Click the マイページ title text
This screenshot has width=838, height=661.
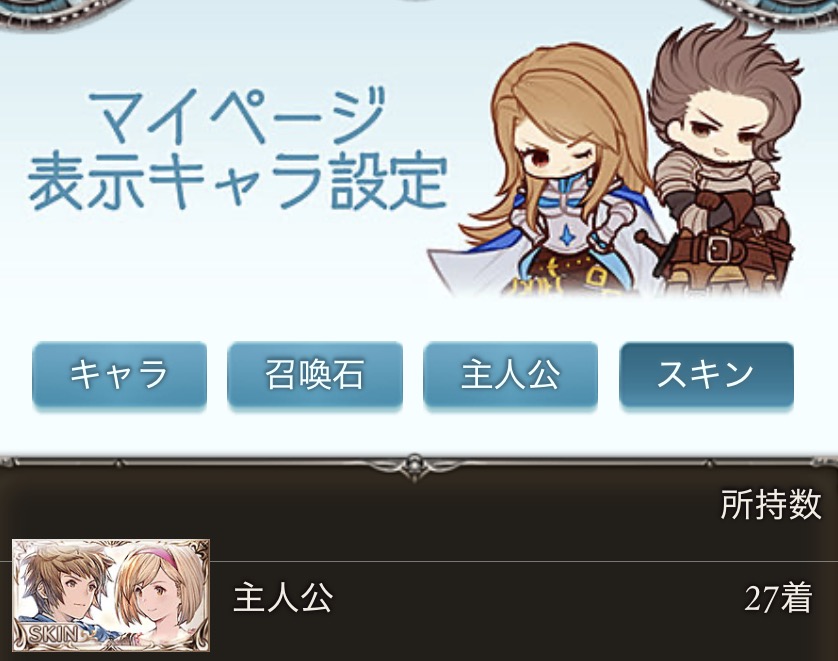tap(237, 116)
